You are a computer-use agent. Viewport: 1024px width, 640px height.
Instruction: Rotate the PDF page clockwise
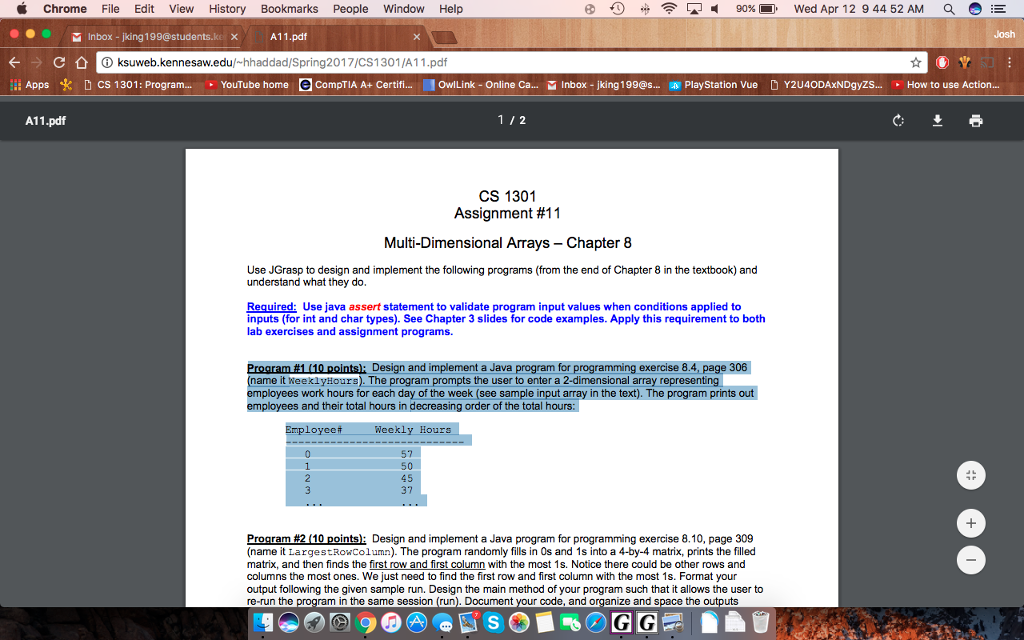pos(897,119)
